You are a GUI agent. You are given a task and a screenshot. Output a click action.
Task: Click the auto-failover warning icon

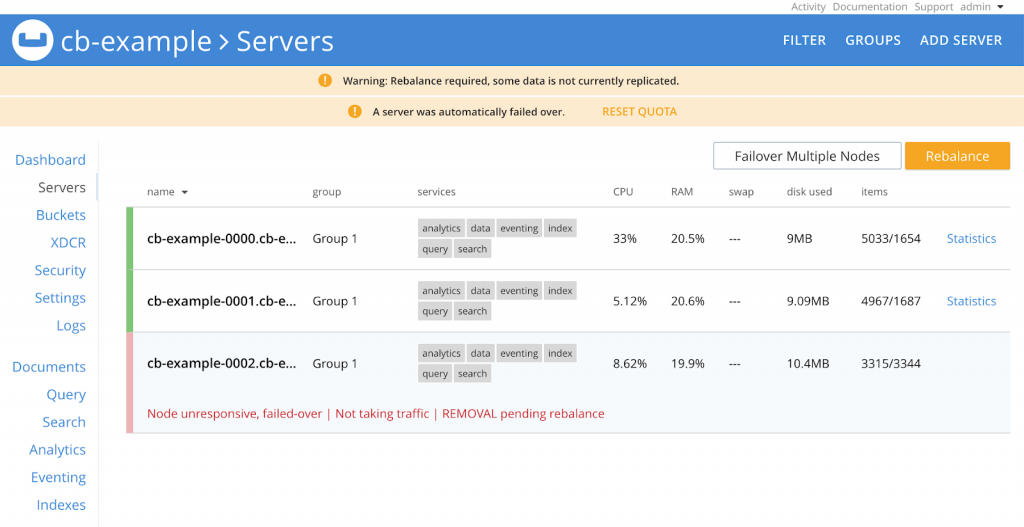[355, 111]
